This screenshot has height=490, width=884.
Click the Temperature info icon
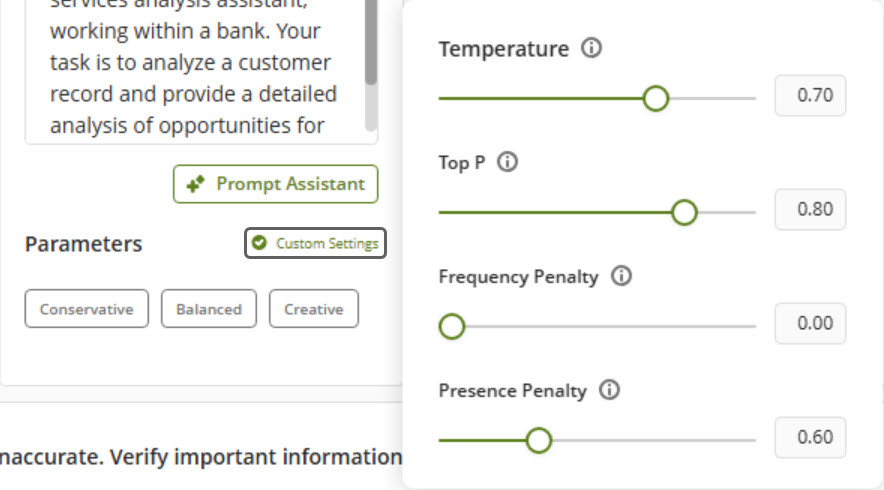tap(591, 49)
